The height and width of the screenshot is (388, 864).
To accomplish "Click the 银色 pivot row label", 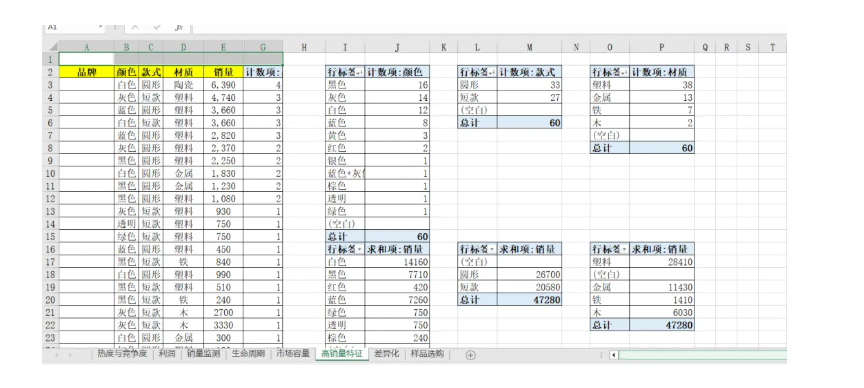I will click(345, 161).
